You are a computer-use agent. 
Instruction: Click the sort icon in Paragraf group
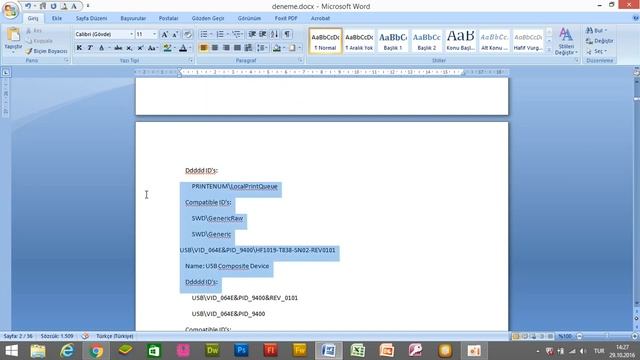click(274, 34)
